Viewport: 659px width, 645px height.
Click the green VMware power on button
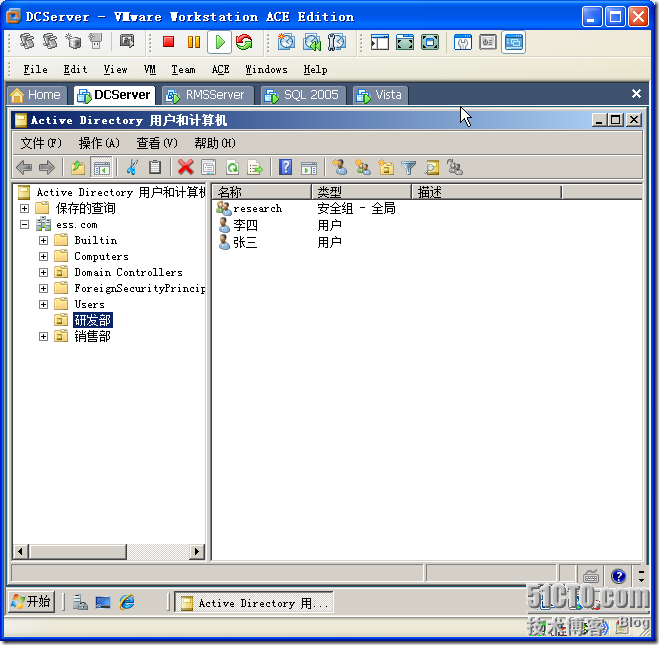219,42
